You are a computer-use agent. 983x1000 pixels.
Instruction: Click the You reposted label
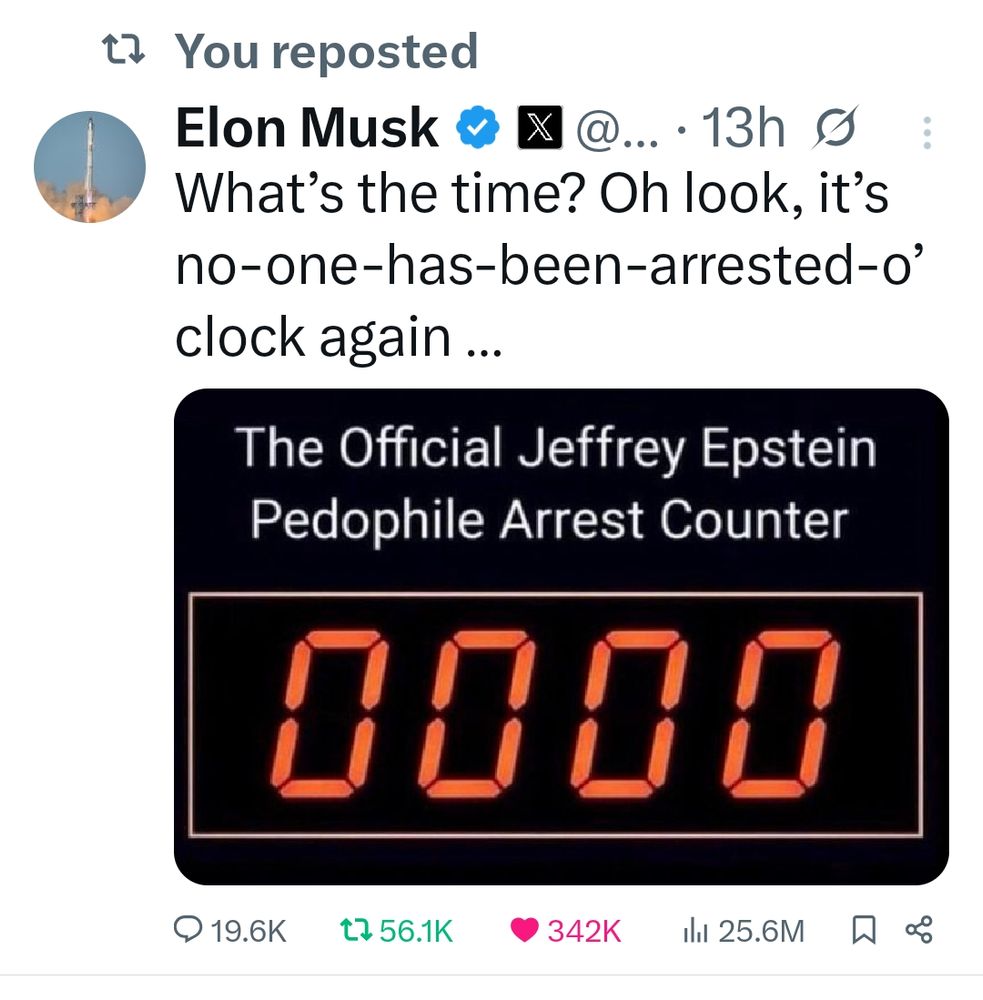pos(327,51)
